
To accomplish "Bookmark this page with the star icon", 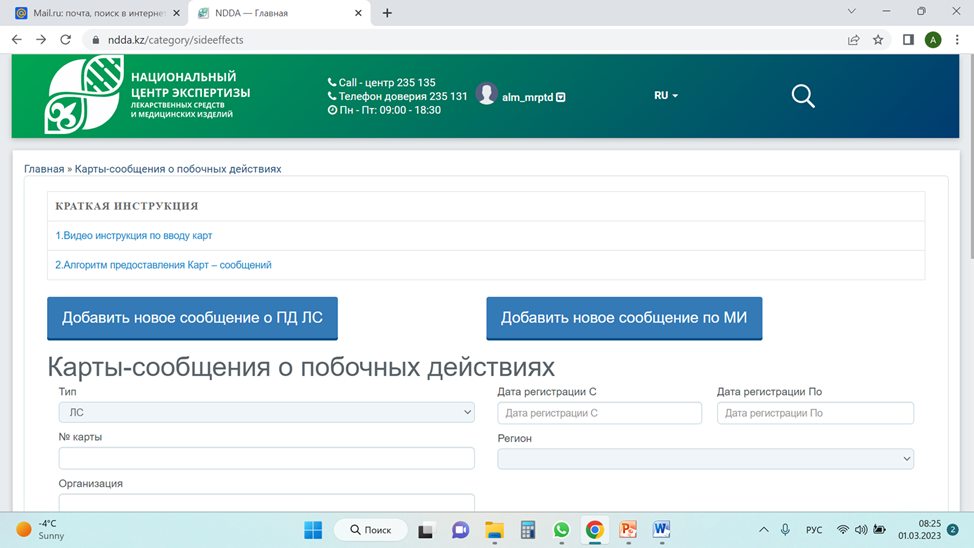I will [878, 40].
